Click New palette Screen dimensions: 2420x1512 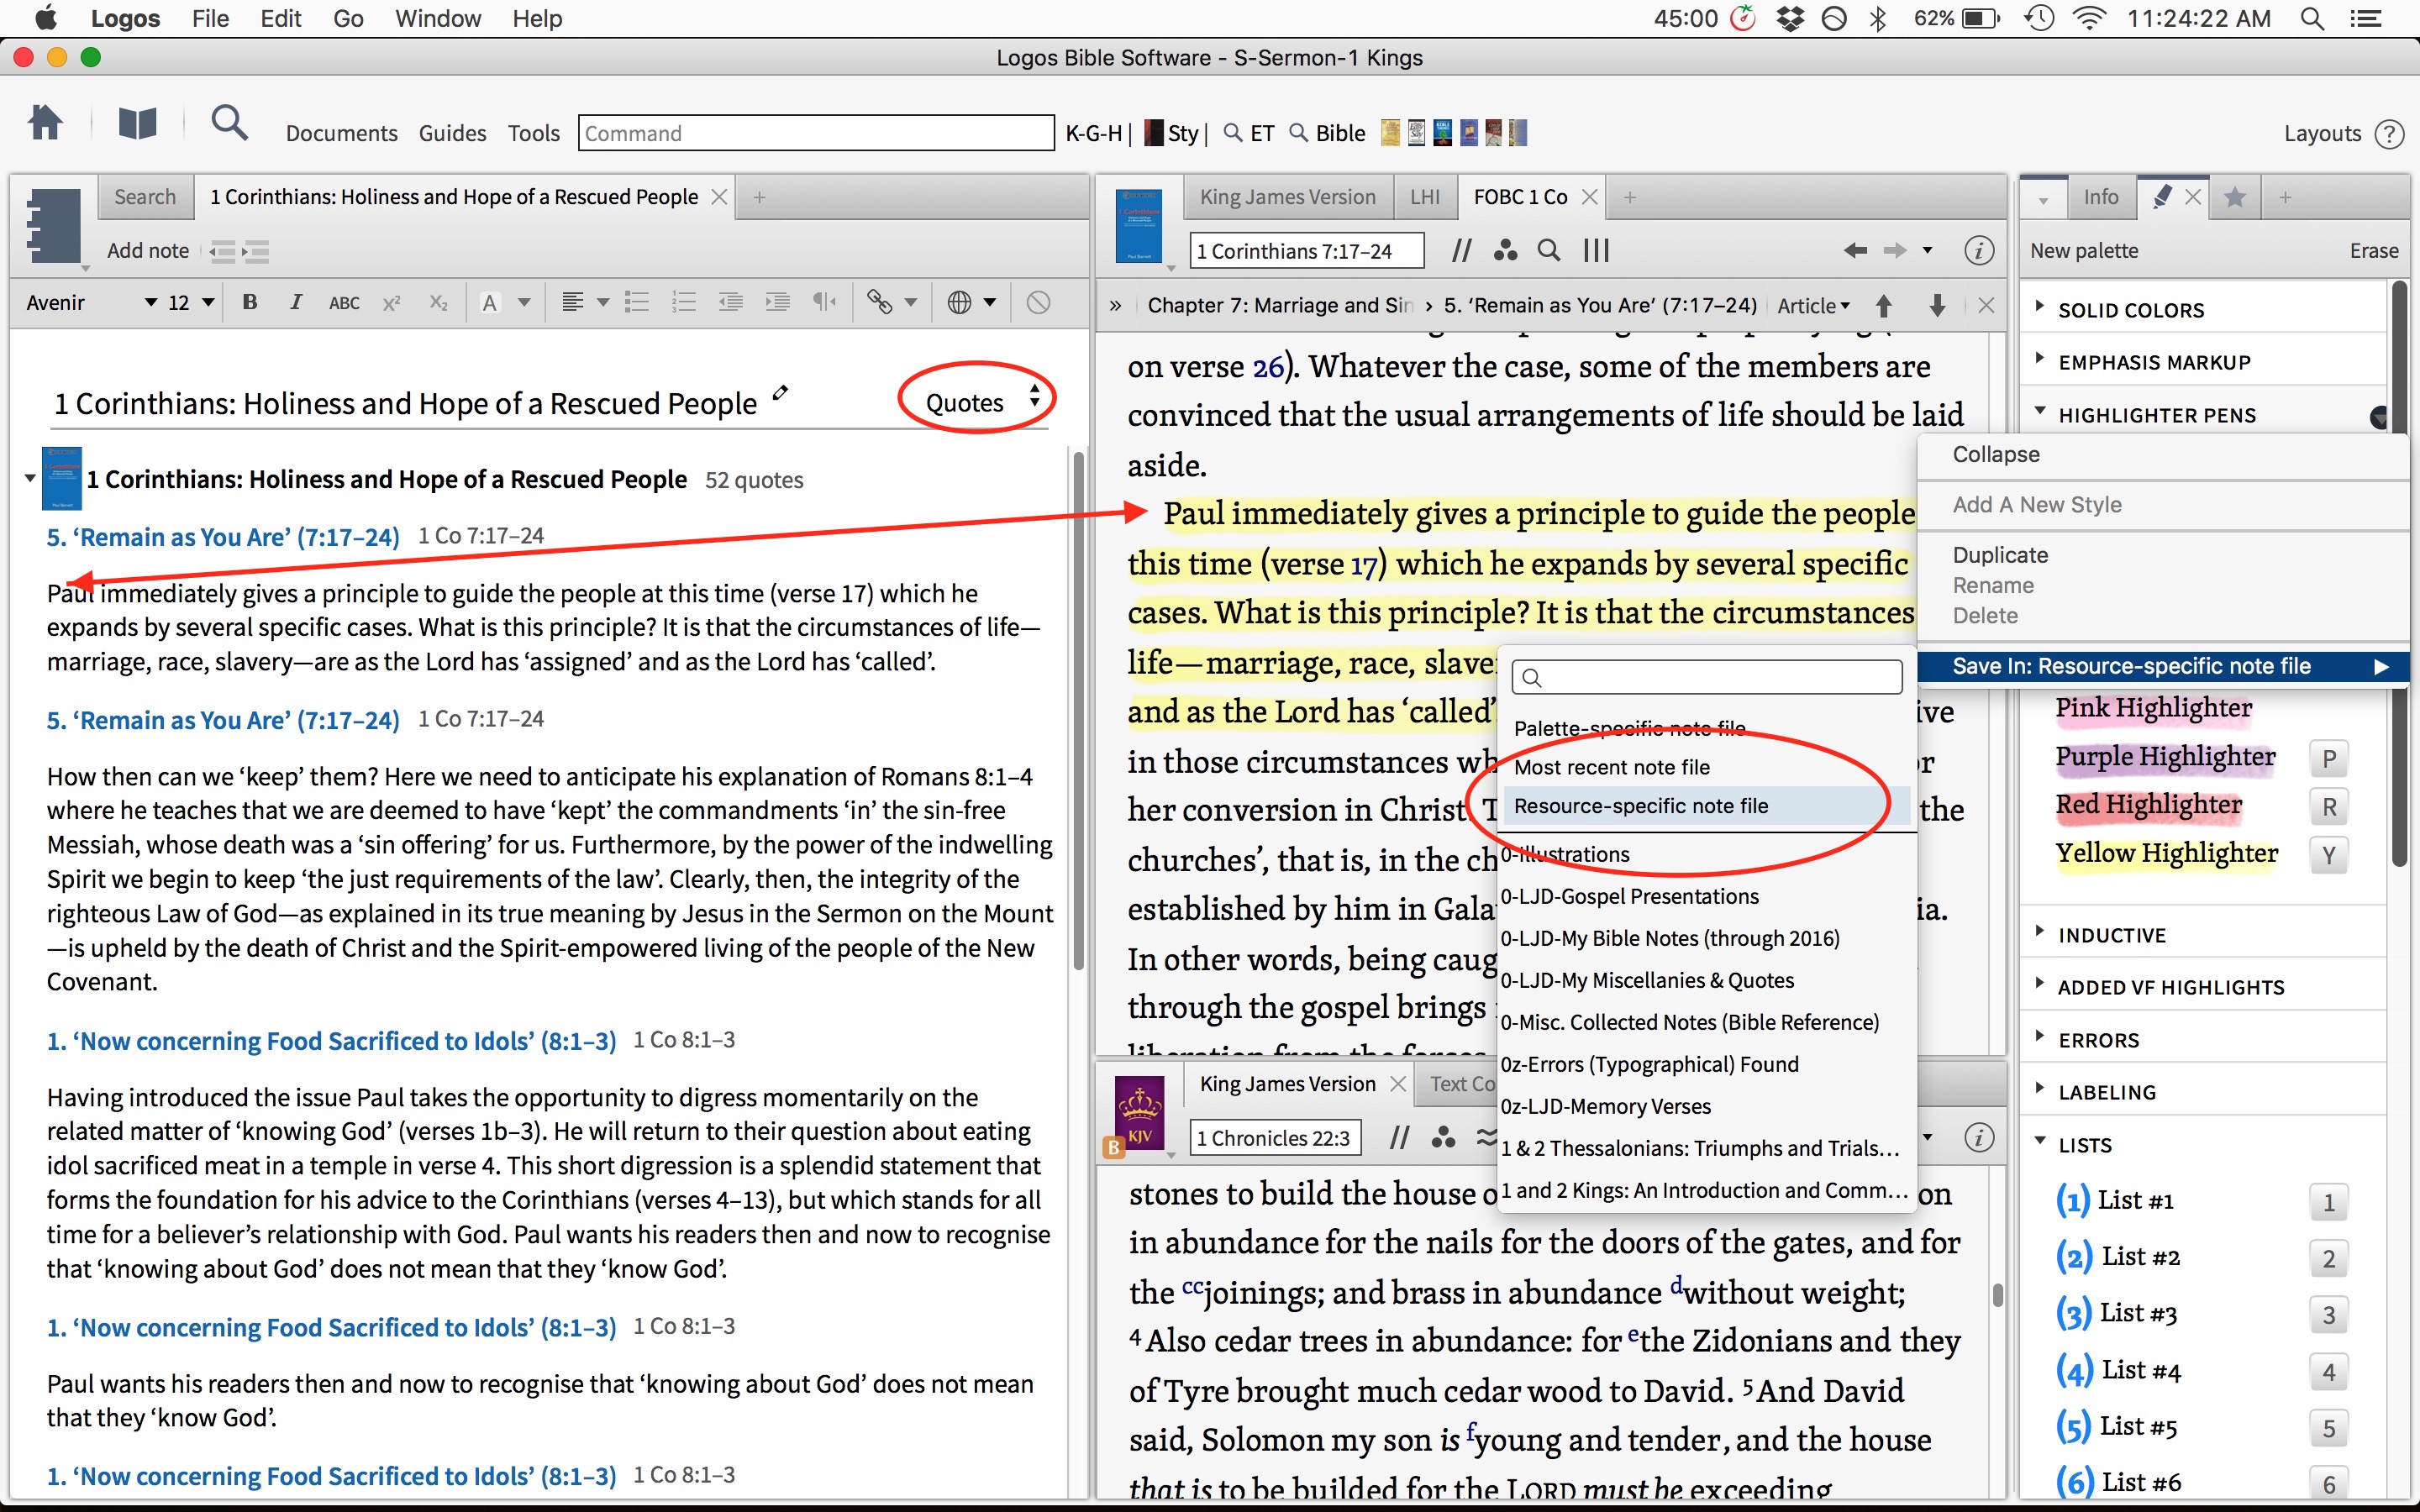[2084, 251]
